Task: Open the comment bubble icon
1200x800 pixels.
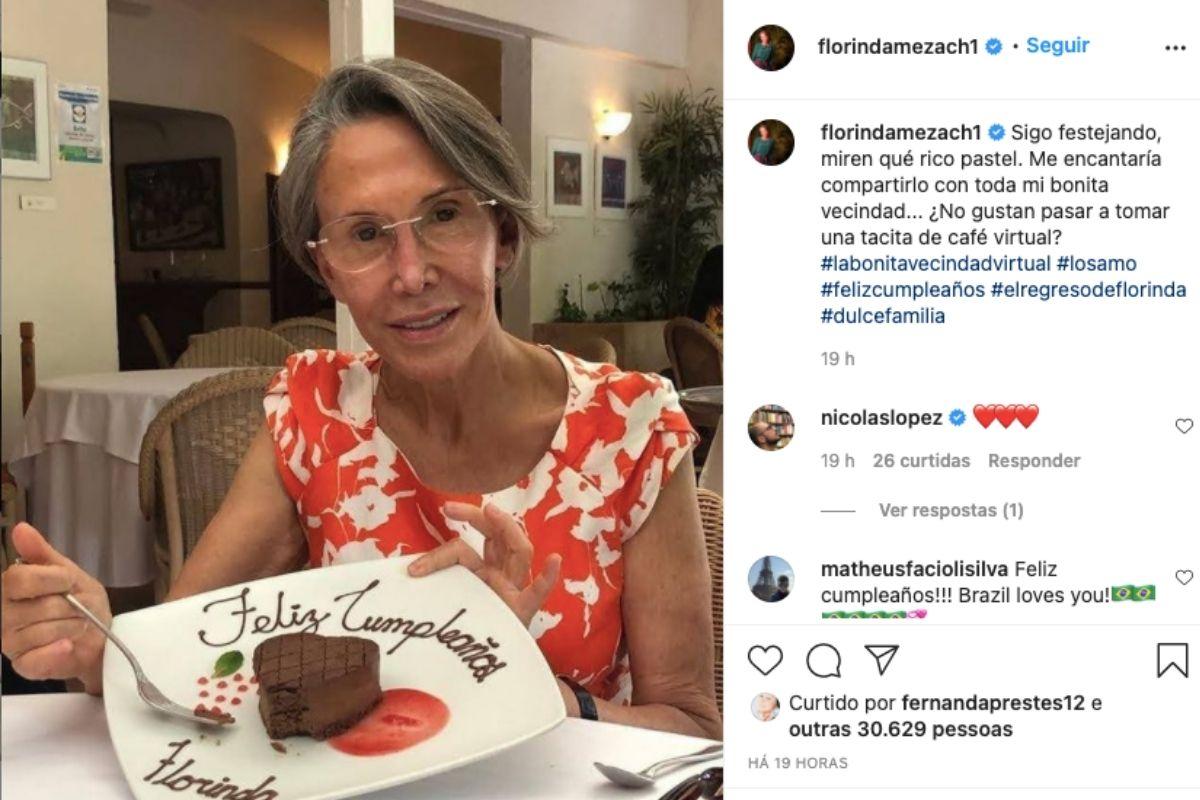Action: 823,660
